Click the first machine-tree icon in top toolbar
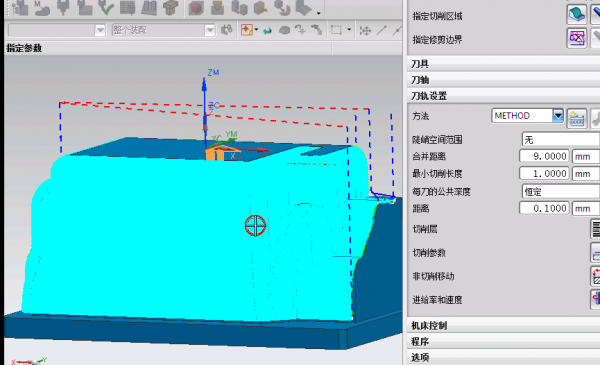The height and width of the screenshot is (365, 600). [x=20, y=8]
